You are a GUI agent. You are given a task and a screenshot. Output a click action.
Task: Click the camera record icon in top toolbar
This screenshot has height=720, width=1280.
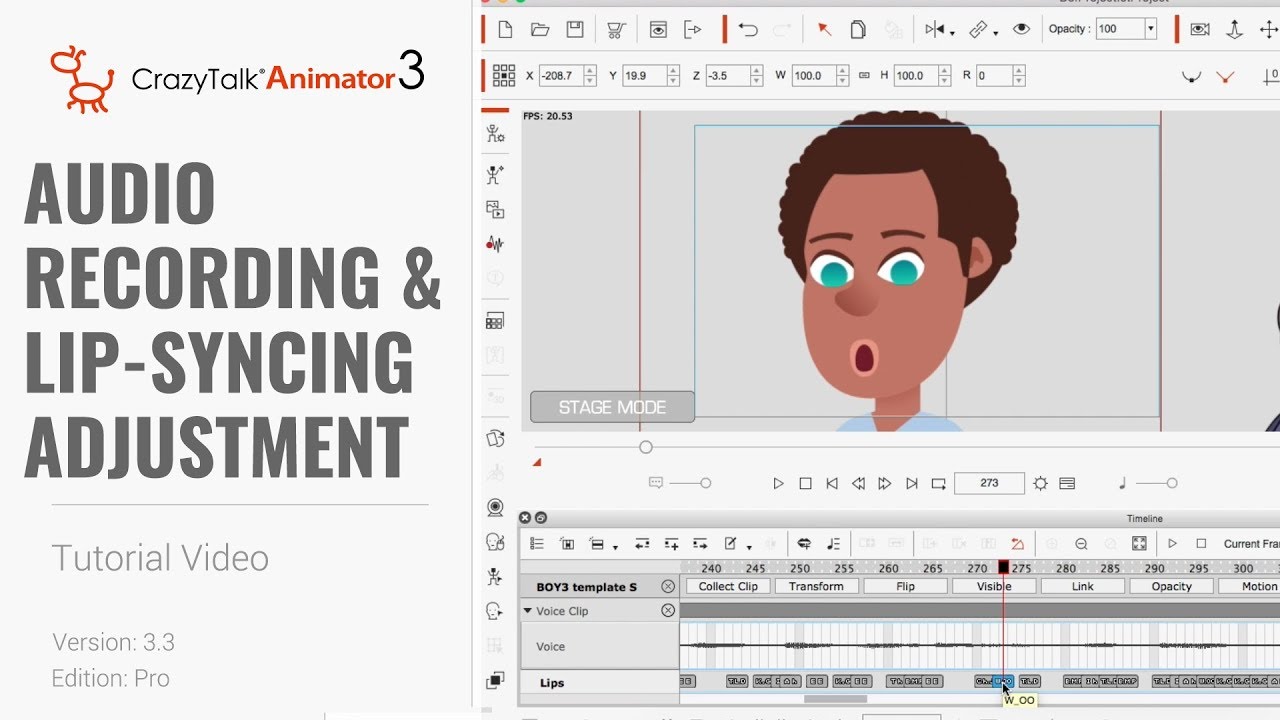1200,30
